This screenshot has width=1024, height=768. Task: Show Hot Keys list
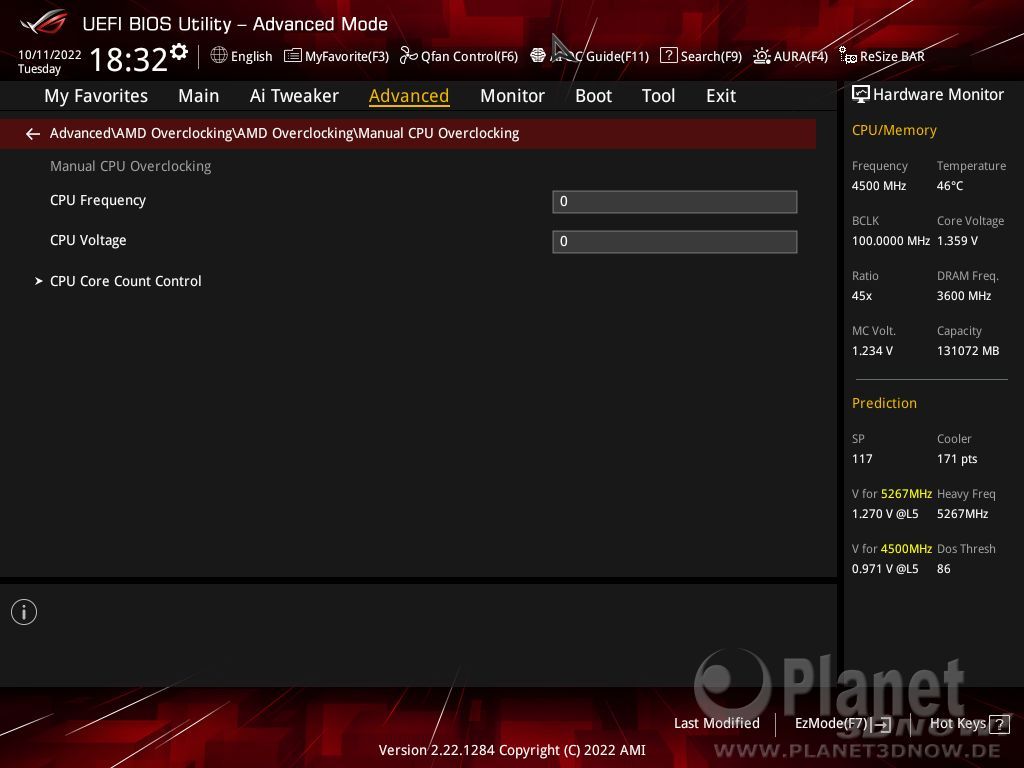coord(957,724)
